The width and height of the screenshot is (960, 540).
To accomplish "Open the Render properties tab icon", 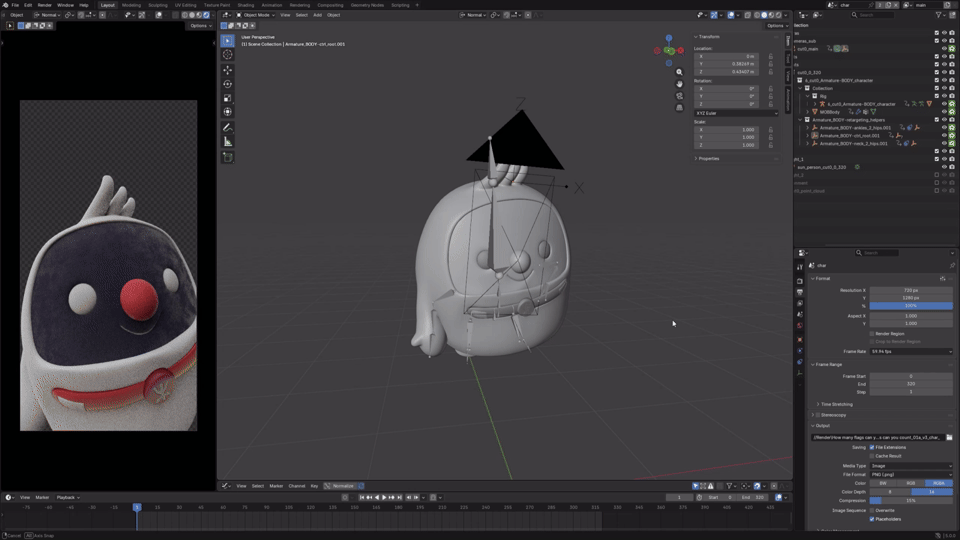I will coord(800,281).
